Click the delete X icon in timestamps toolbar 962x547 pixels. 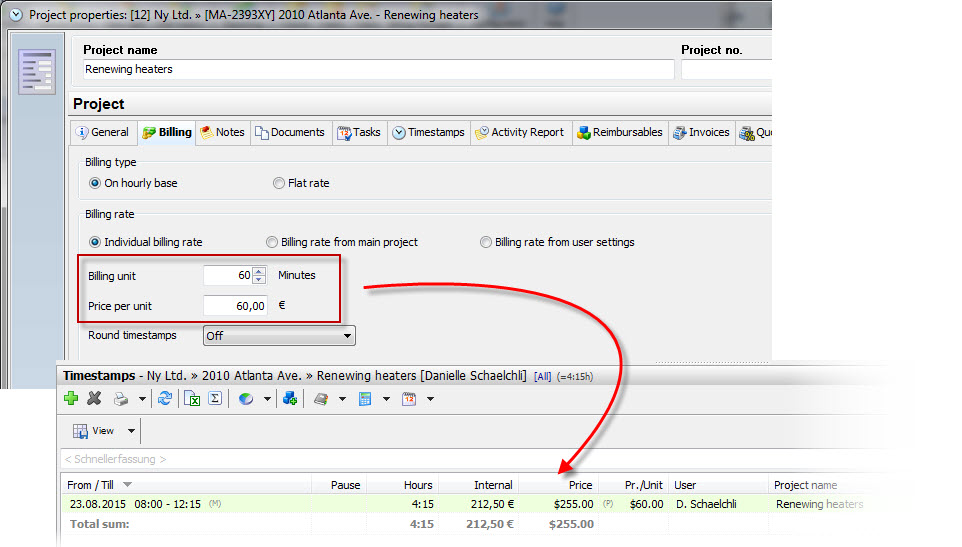(95, 399)
